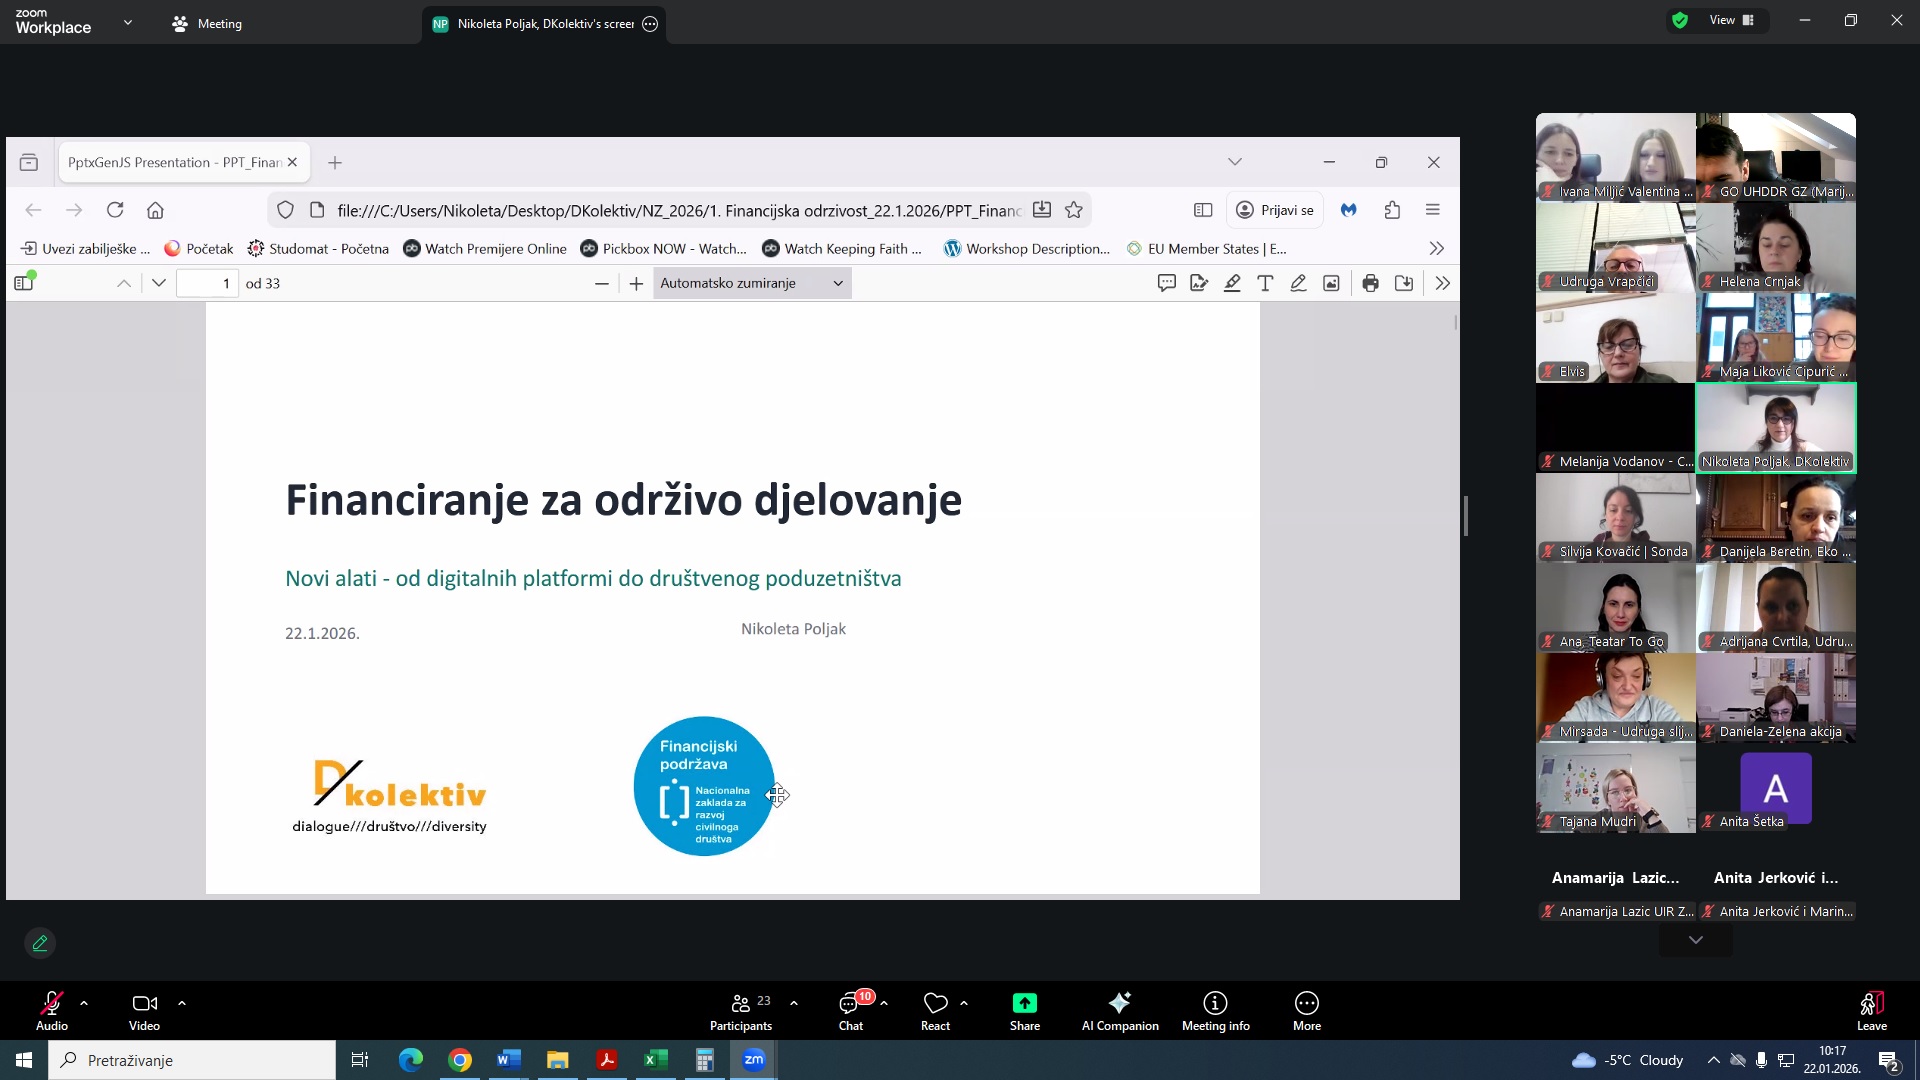Screen dimensions: 1920x1080
Task: Select Nikoleta Poljak's screen share tab
Action: tap(545, 23)
